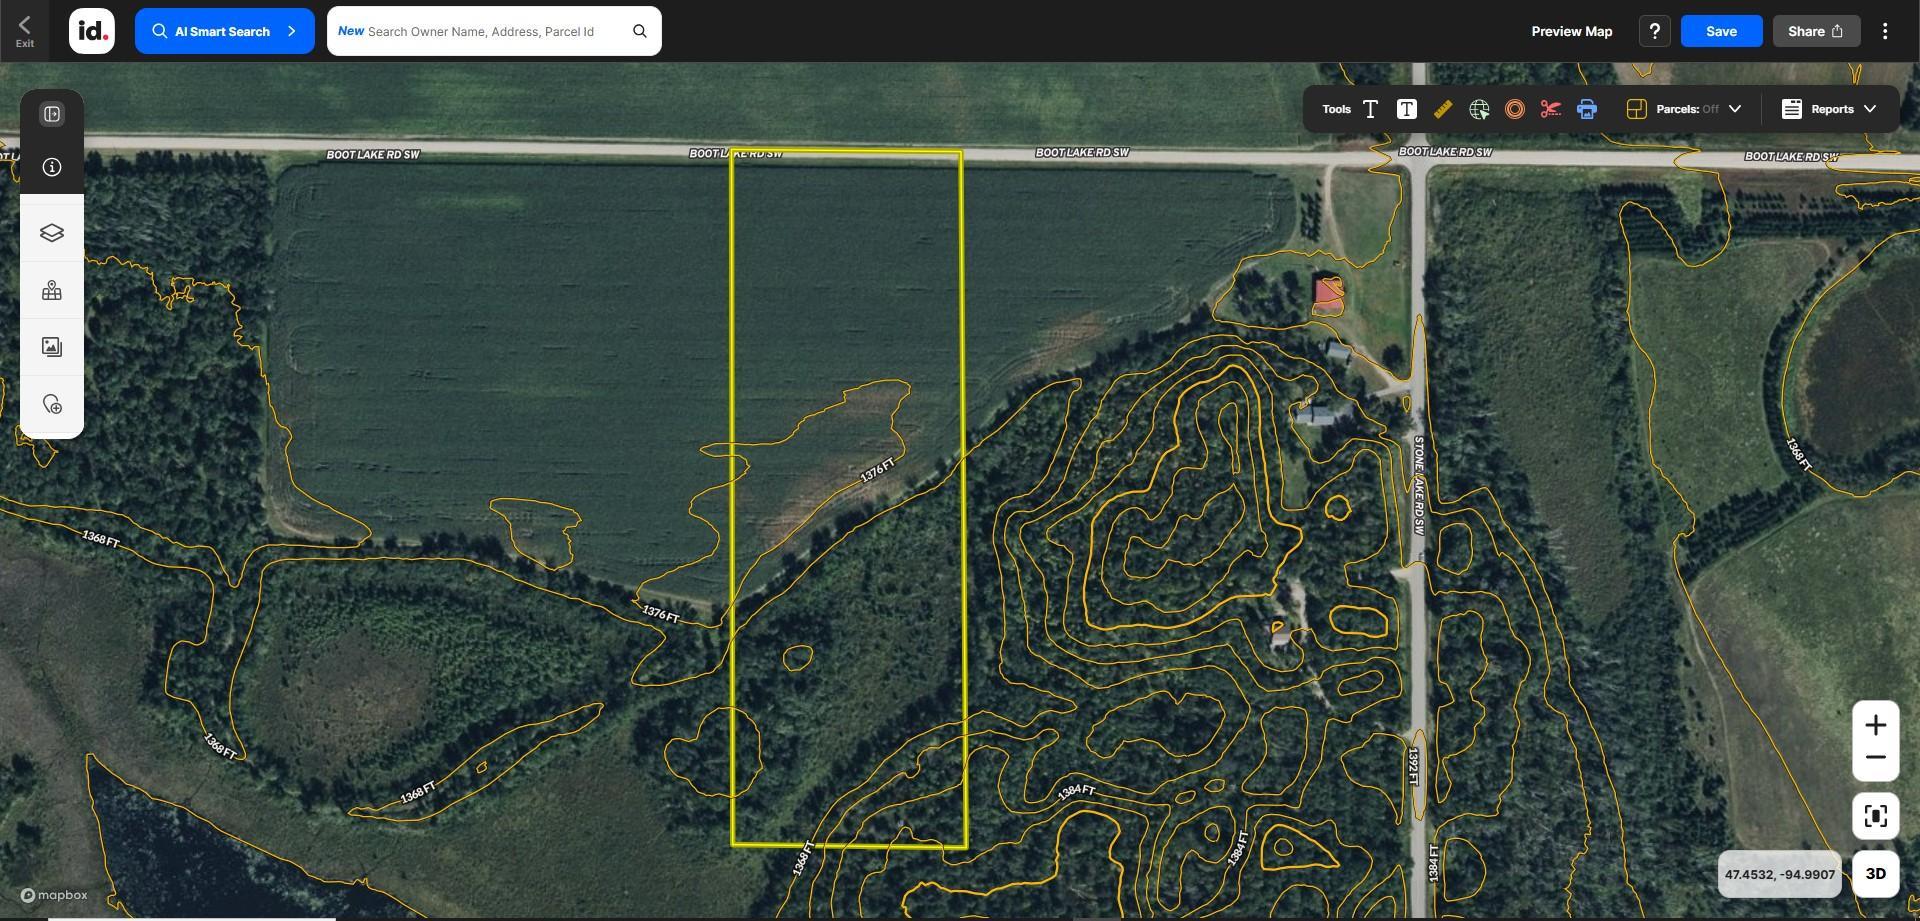Click the yellow parcels grid icon
This screenshot has height=921, width=1920.
[x=1636, y=109]
